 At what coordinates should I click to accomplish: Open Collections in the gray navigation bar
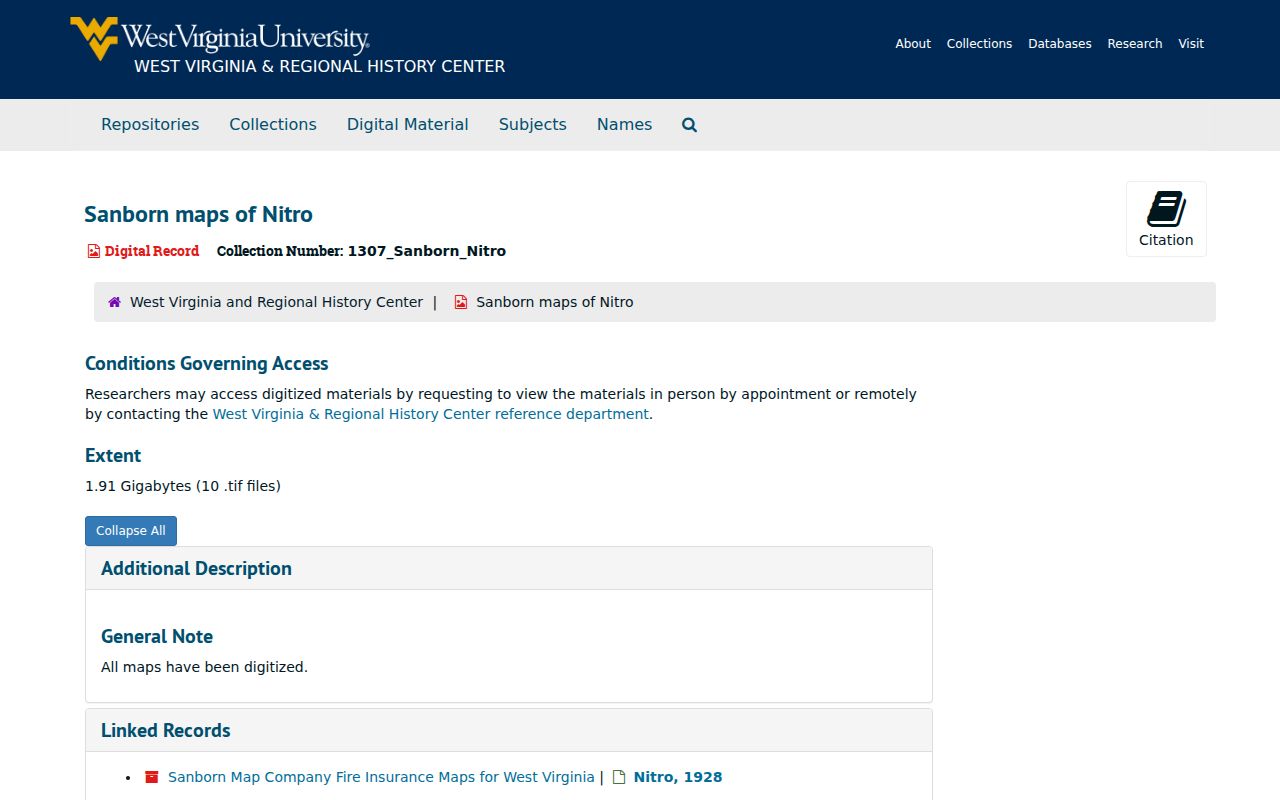click(273, 125)
